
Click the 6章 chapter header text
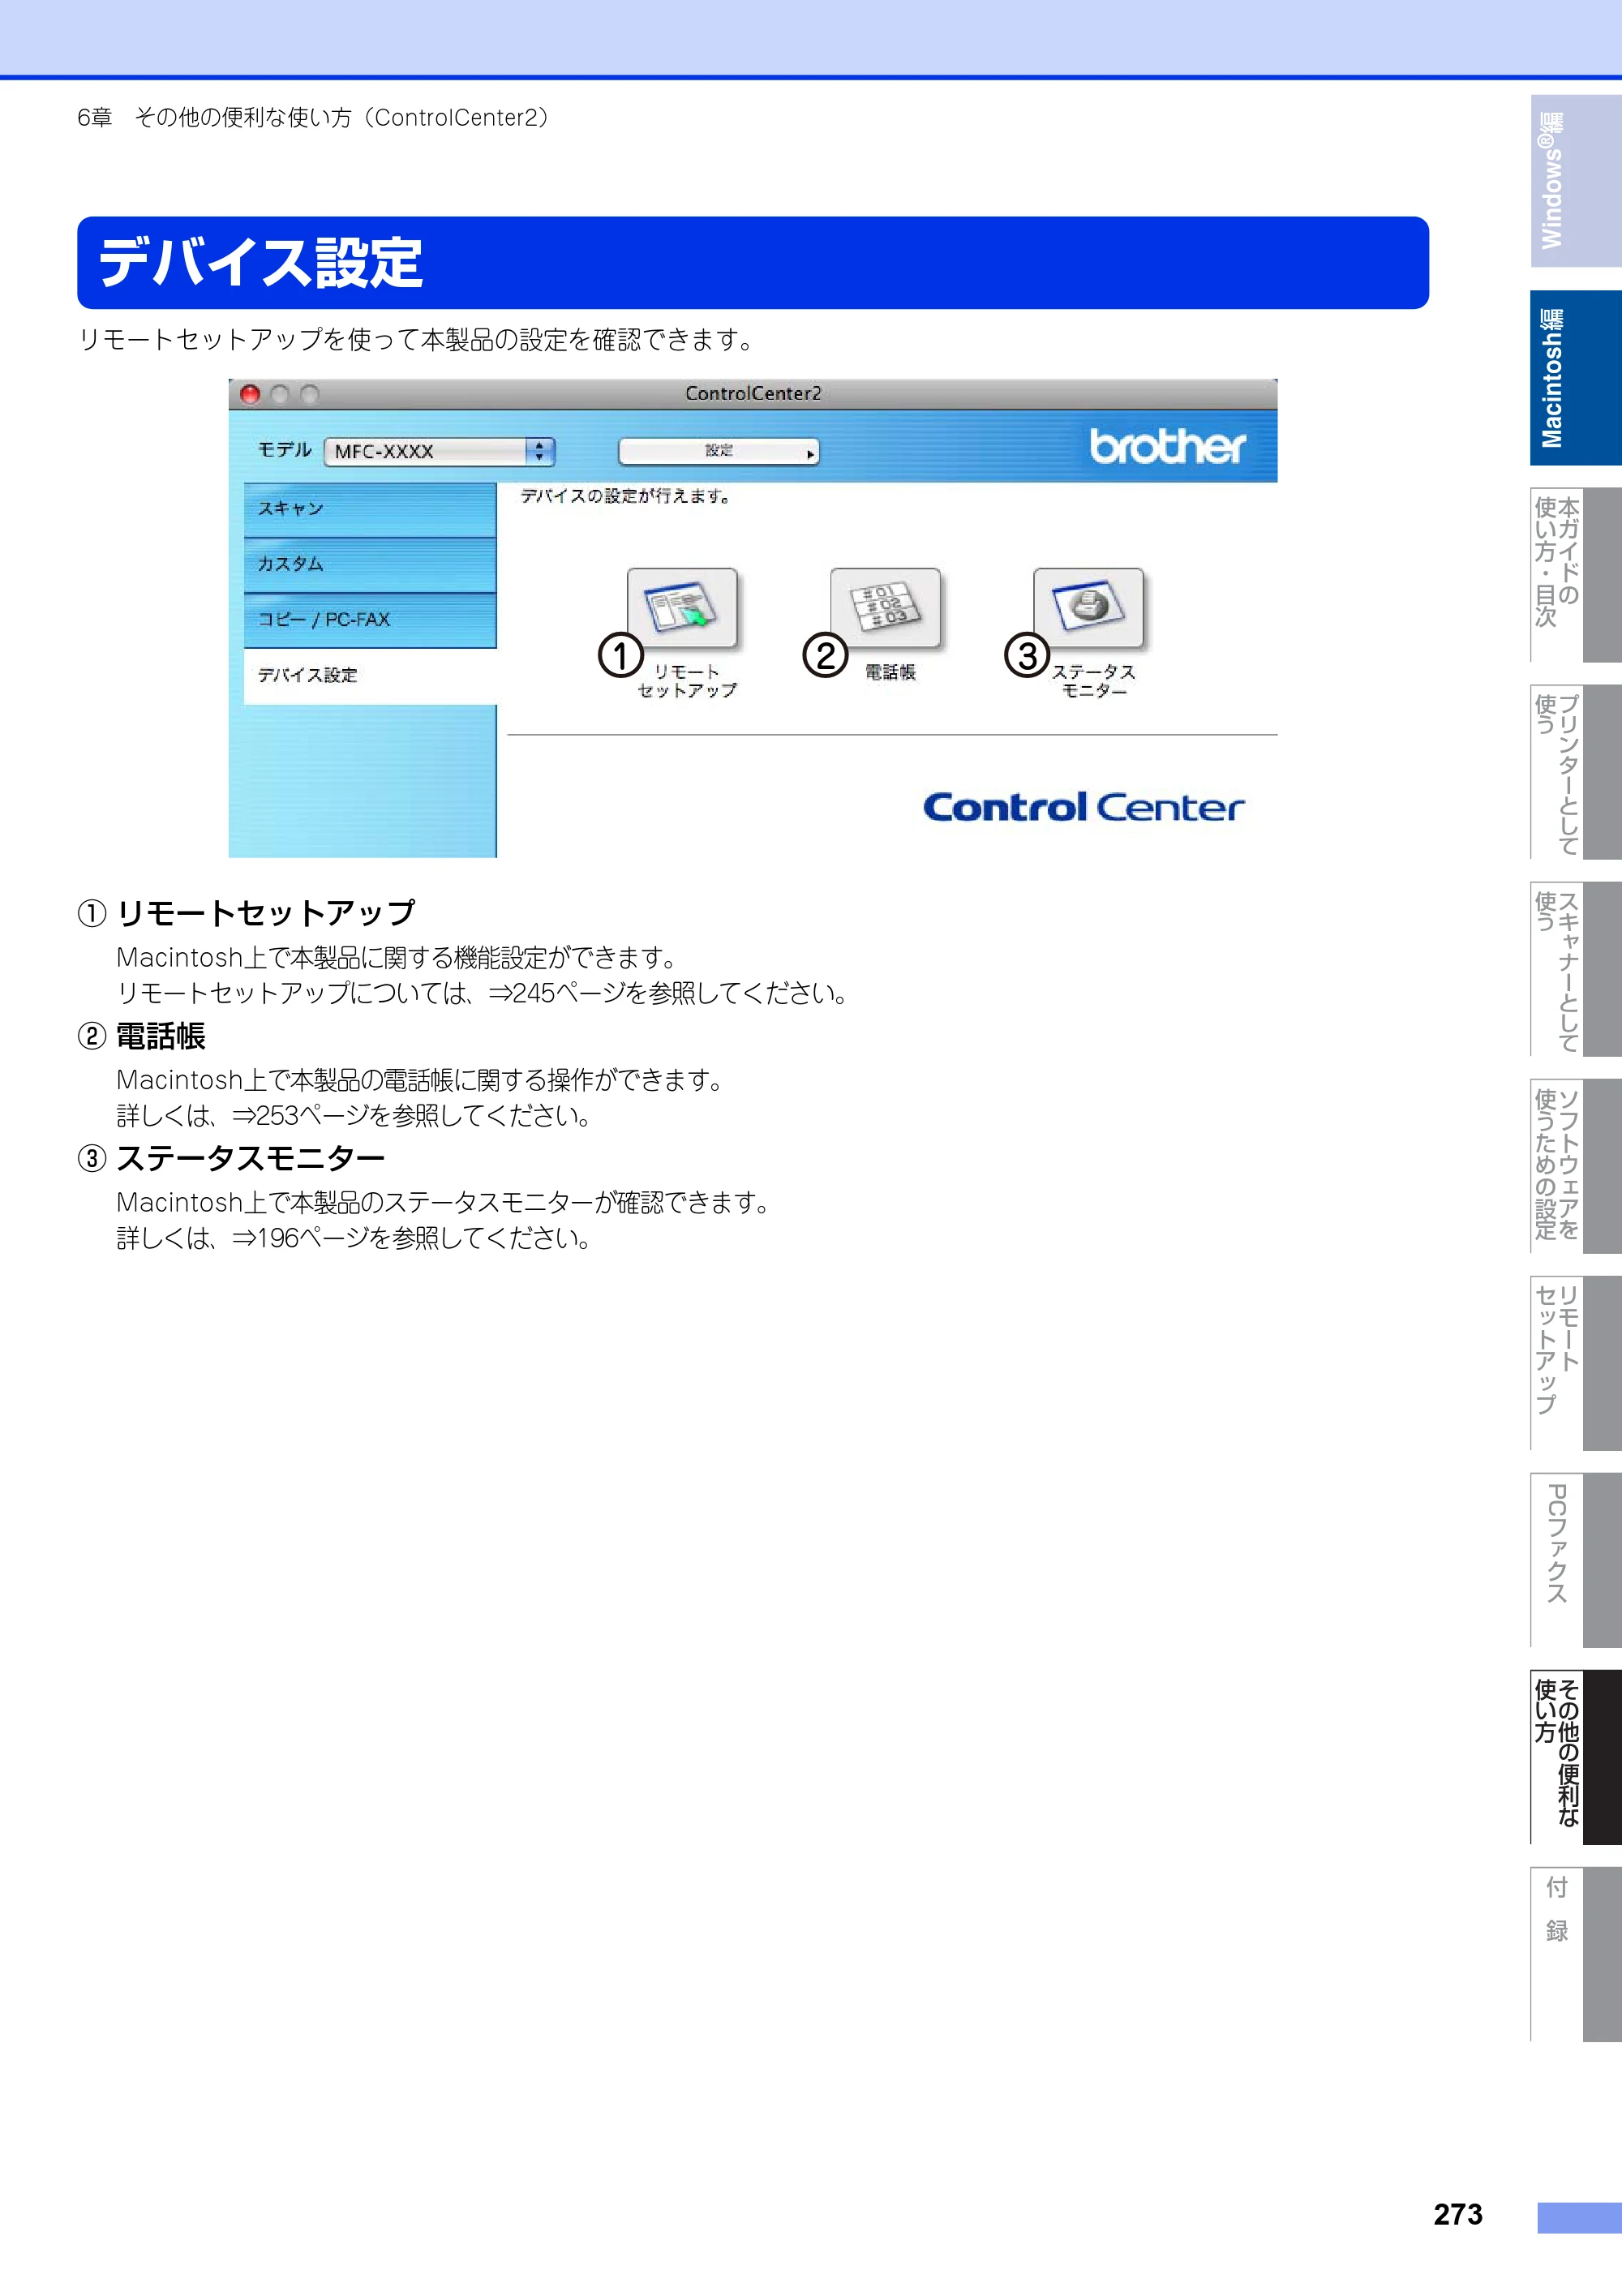pyautogui.click(x=313, y=118)
